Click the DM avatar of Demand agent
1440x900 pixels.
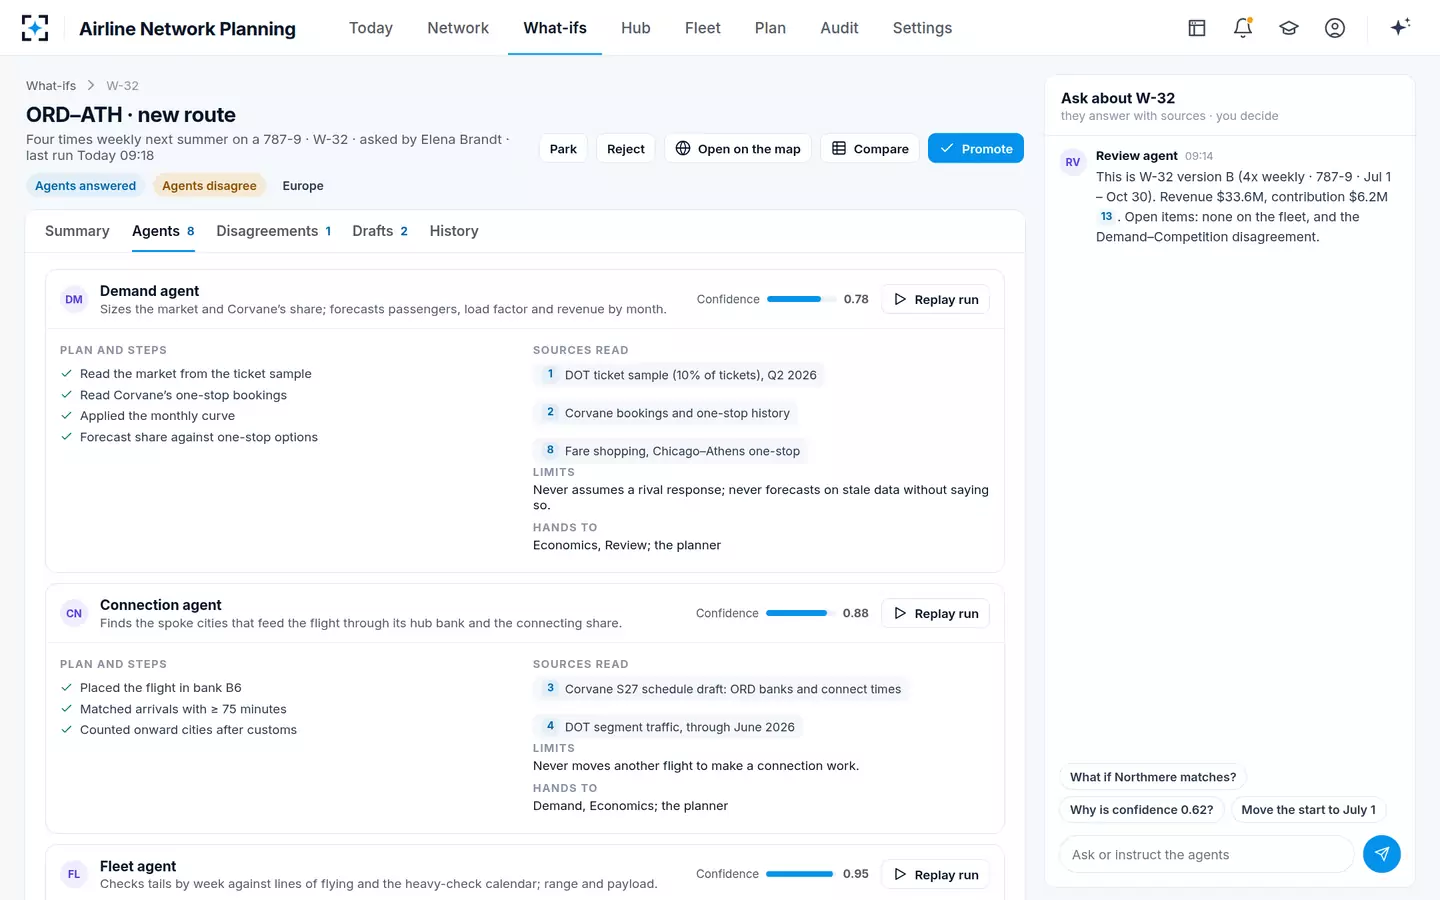(74, 299)
